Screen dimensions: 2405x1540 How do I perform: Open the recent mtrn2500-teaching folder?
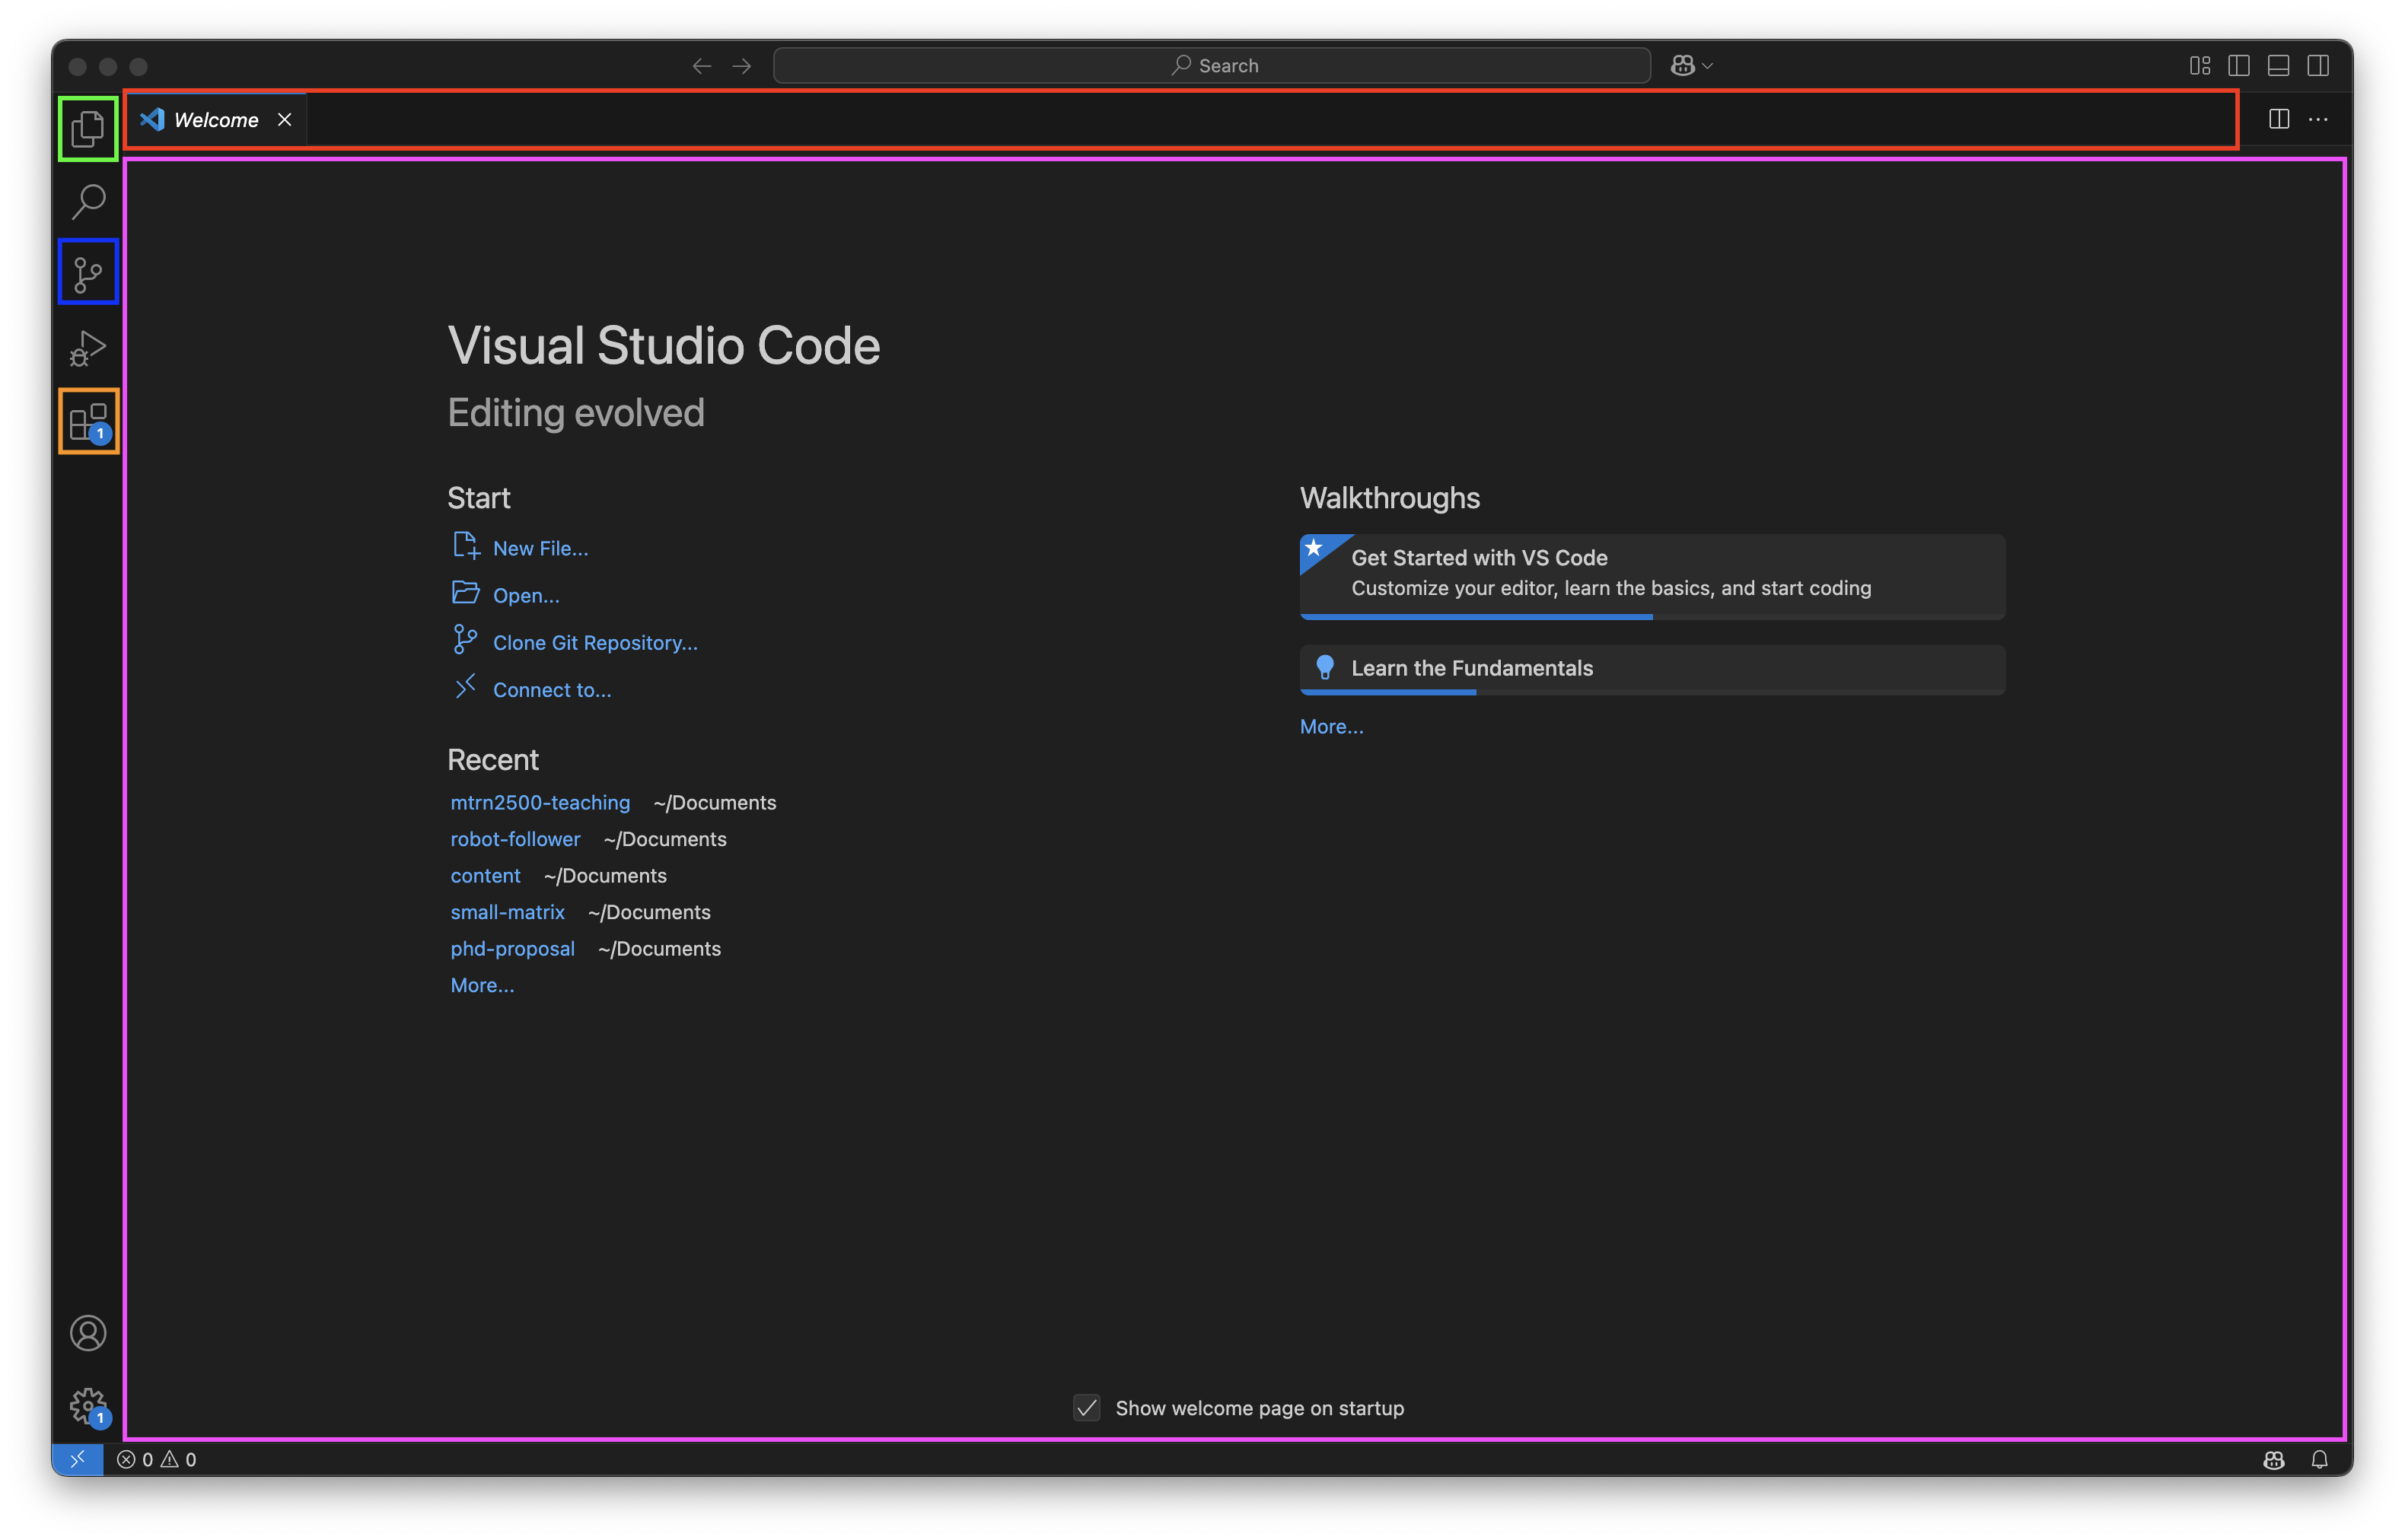point(540,803)
